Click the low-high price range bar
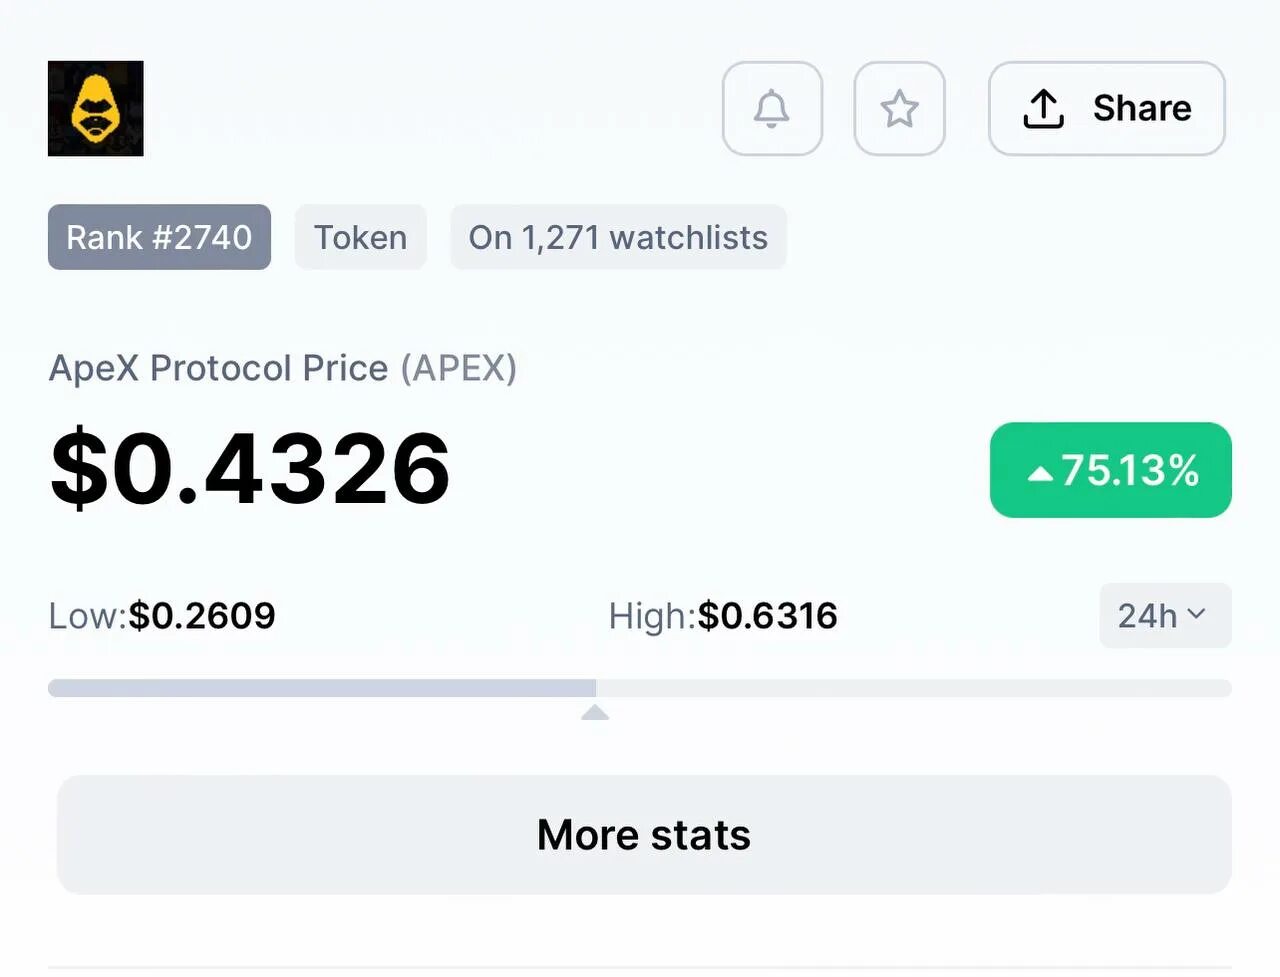 tap(640, 688)
